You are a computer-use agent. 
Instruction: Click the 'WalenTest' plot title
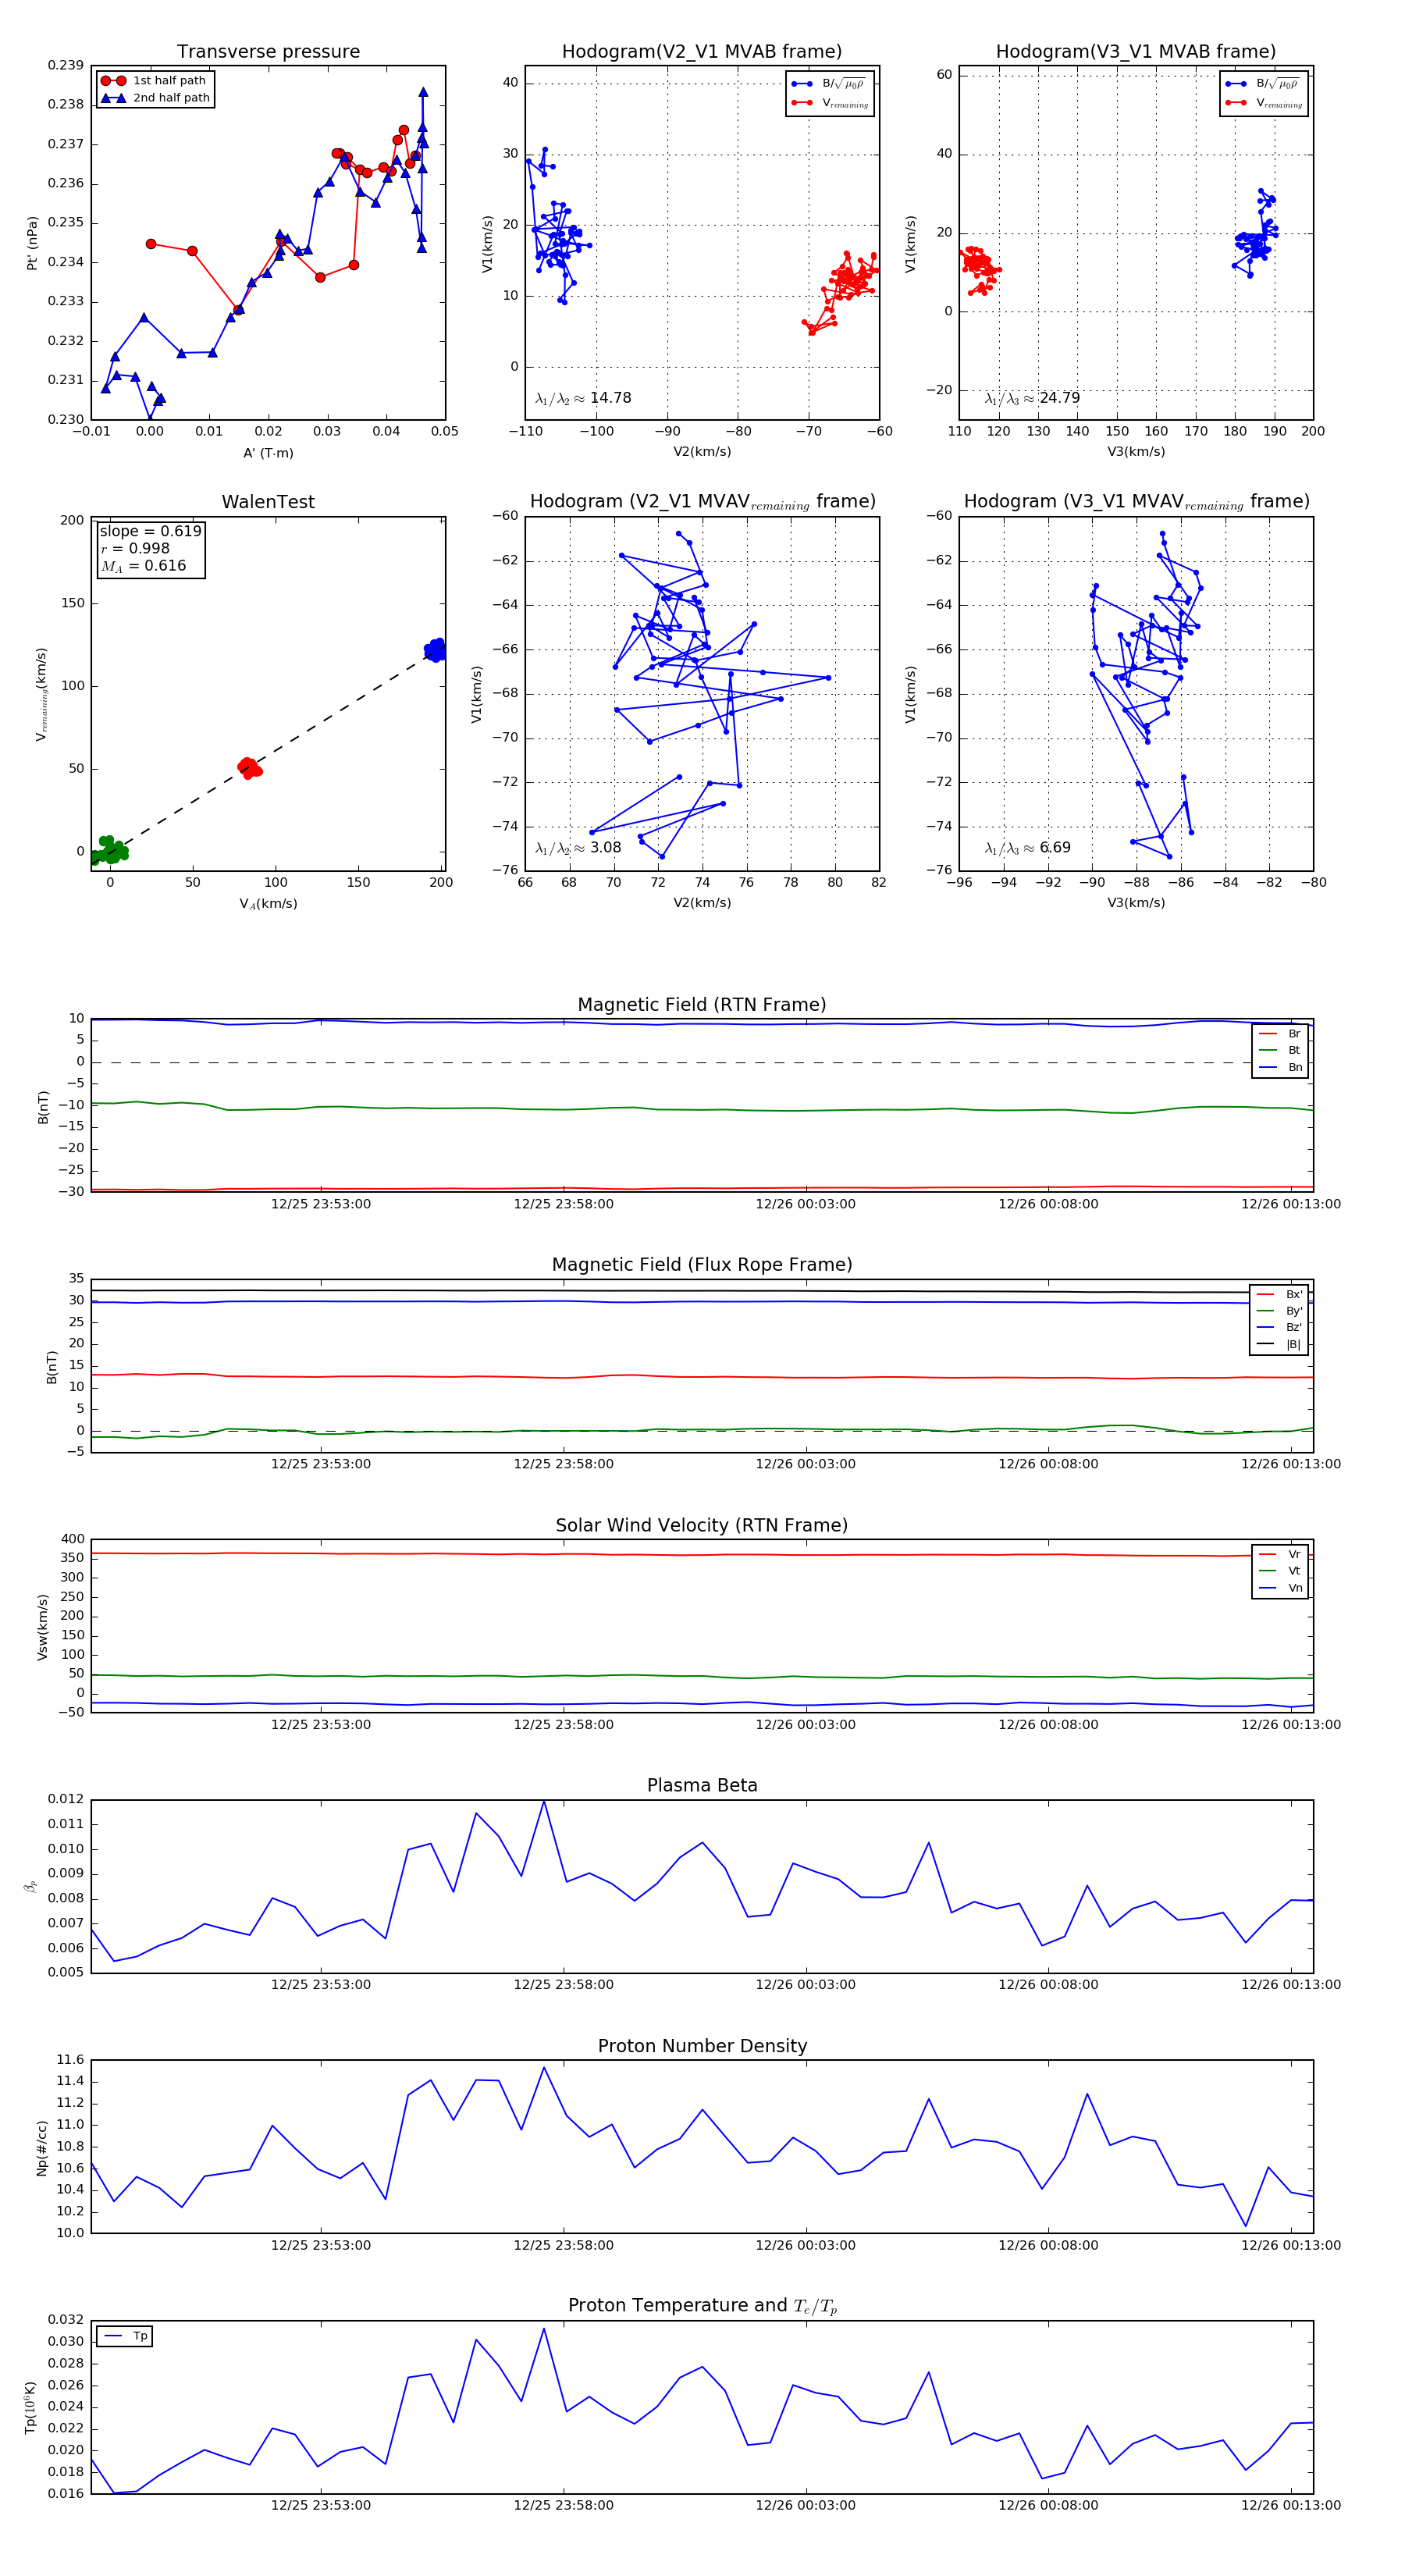pyautogui.click(x=268, y=502)
